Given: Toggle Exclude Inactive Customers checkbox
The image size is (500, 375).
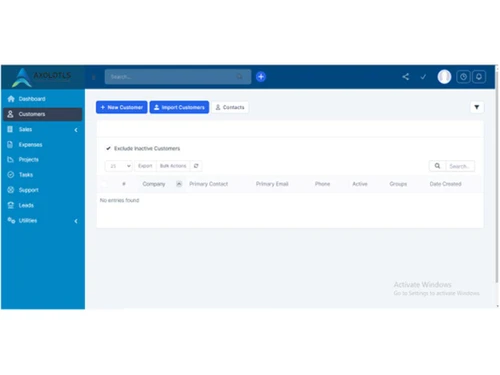Looking at the screenshot, I should pos(108,148).
